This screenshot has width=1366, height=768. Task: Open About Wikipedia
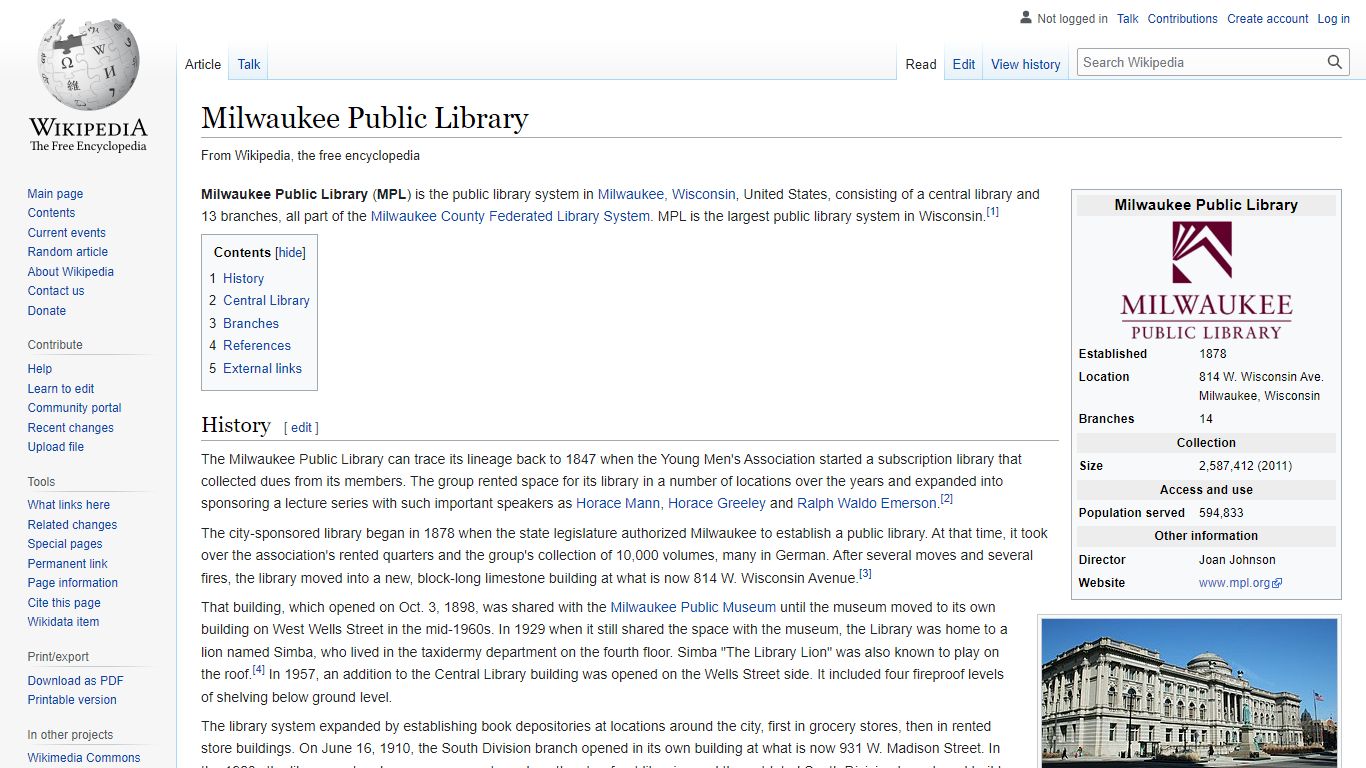[x=70, y=272]
